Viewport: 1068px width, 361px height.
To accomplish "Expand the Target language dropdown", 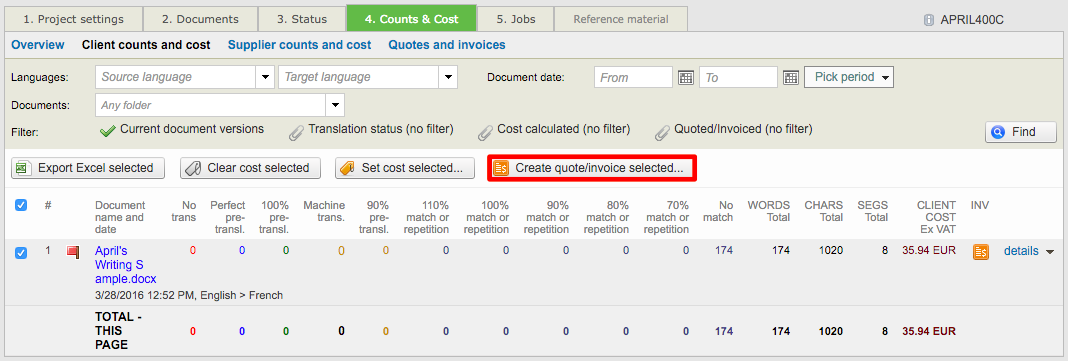I will 448,77.
